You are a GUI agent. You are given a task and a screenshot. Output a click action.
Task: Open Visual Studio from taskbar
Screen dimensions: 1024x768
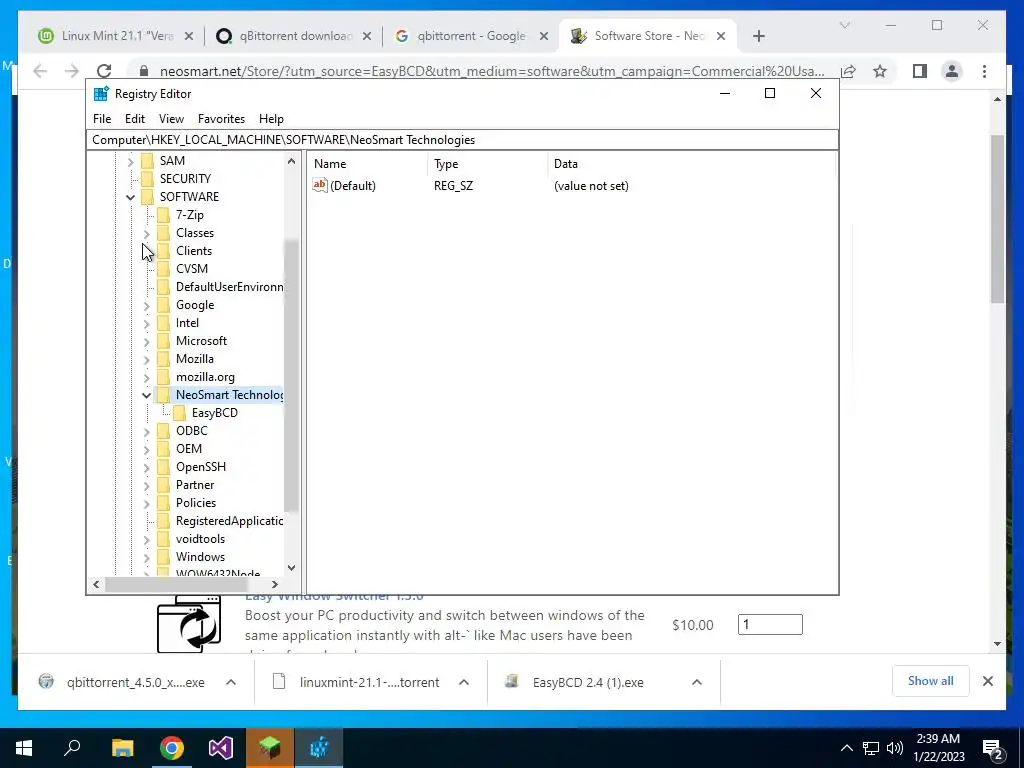(221, 748)
